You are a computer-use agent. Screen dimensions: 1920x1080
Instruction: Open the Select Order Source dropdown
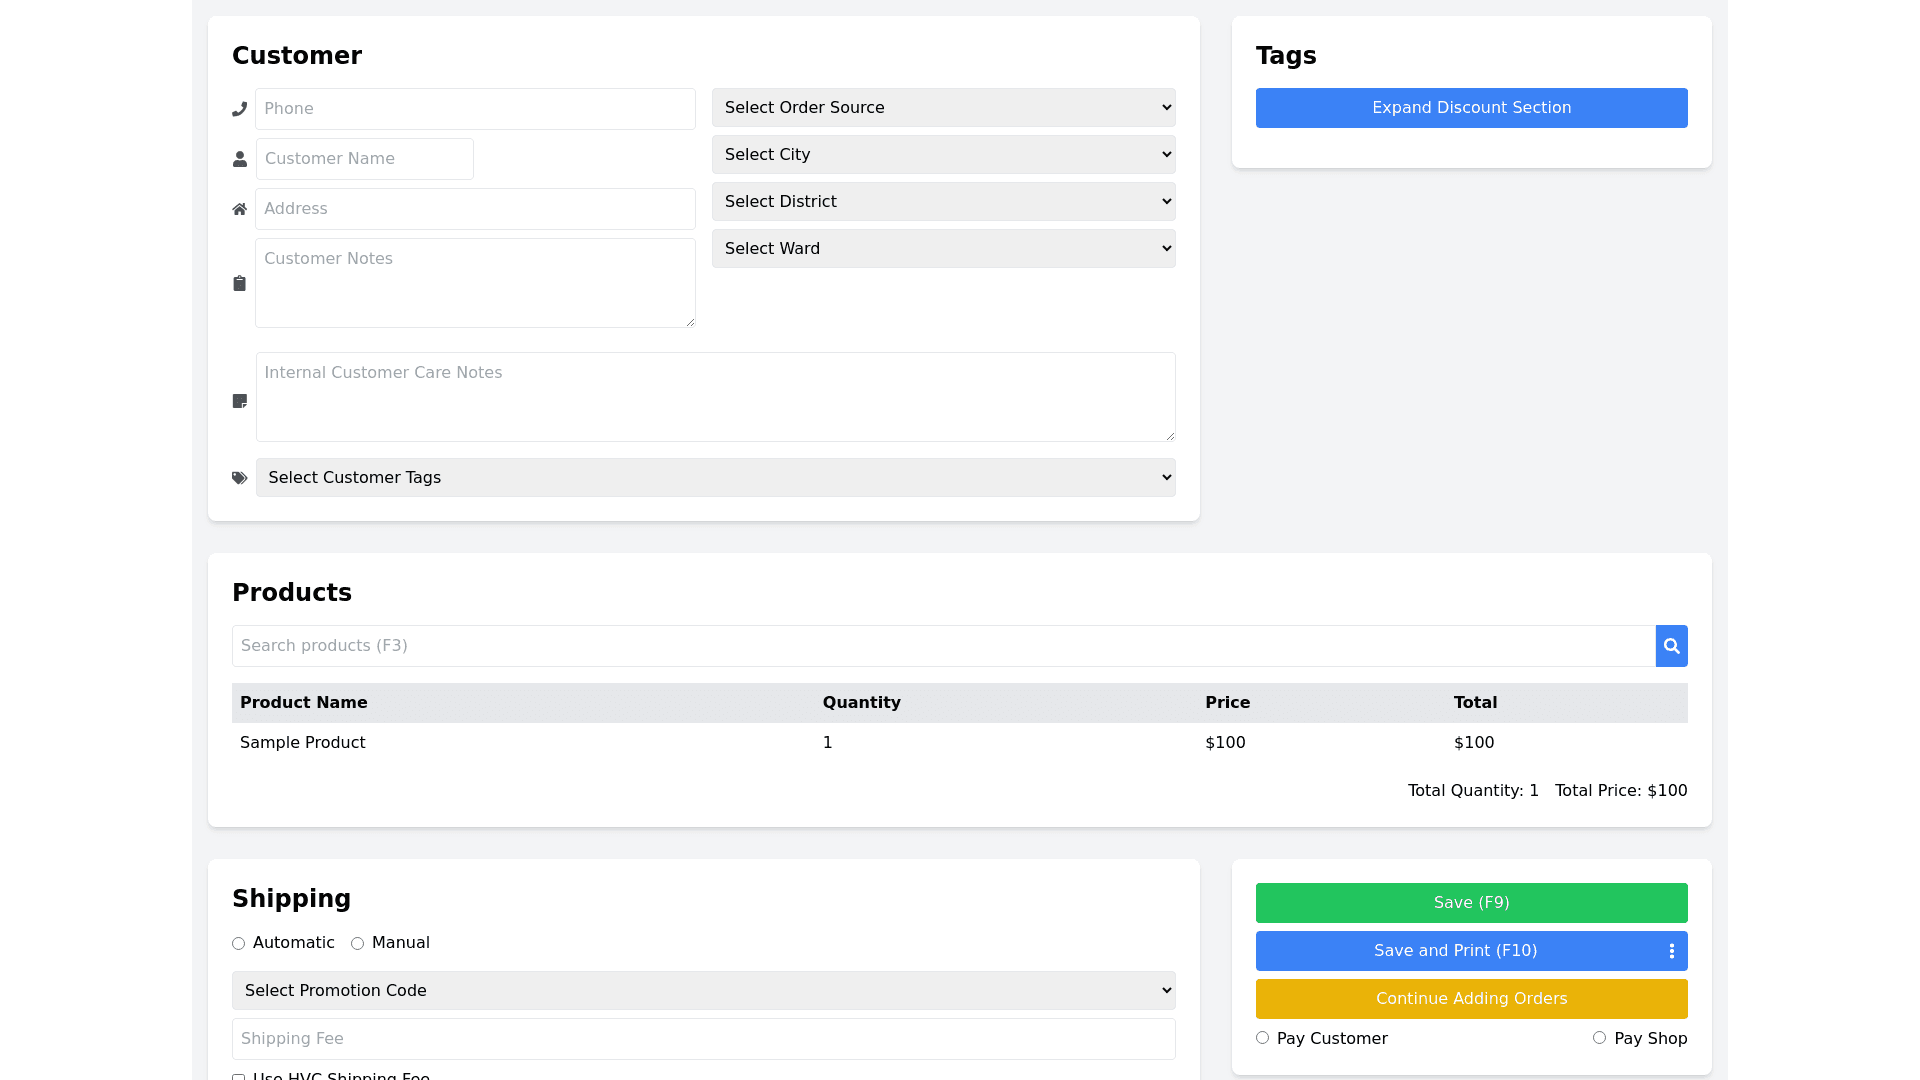click(943, 107)
